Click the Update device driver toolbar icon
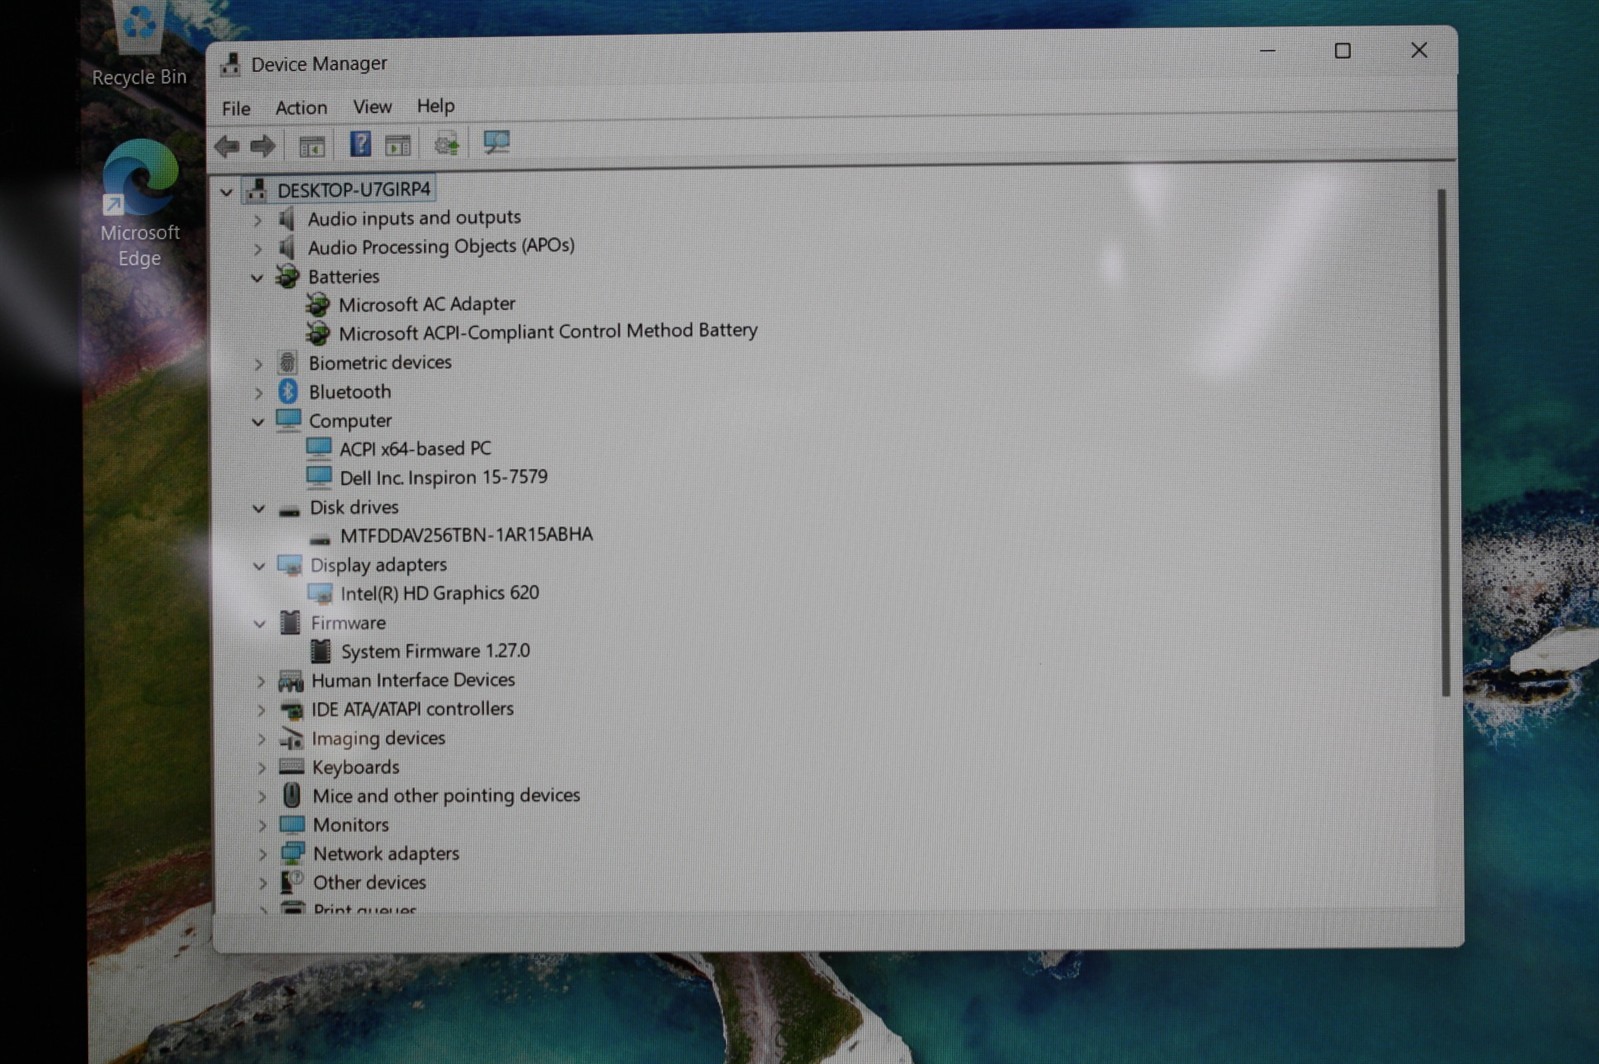 tap(446, 144)
